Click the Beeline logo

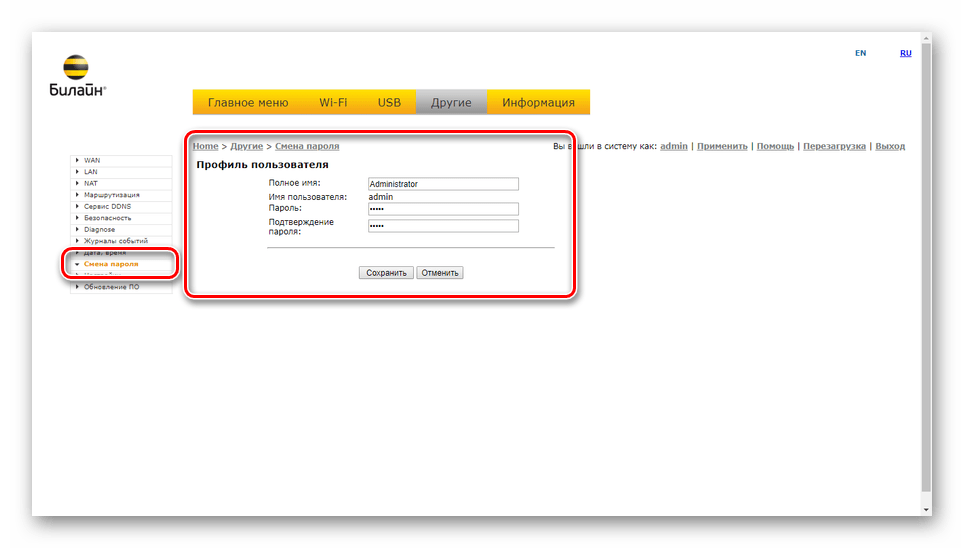click(x=77, y=76)
